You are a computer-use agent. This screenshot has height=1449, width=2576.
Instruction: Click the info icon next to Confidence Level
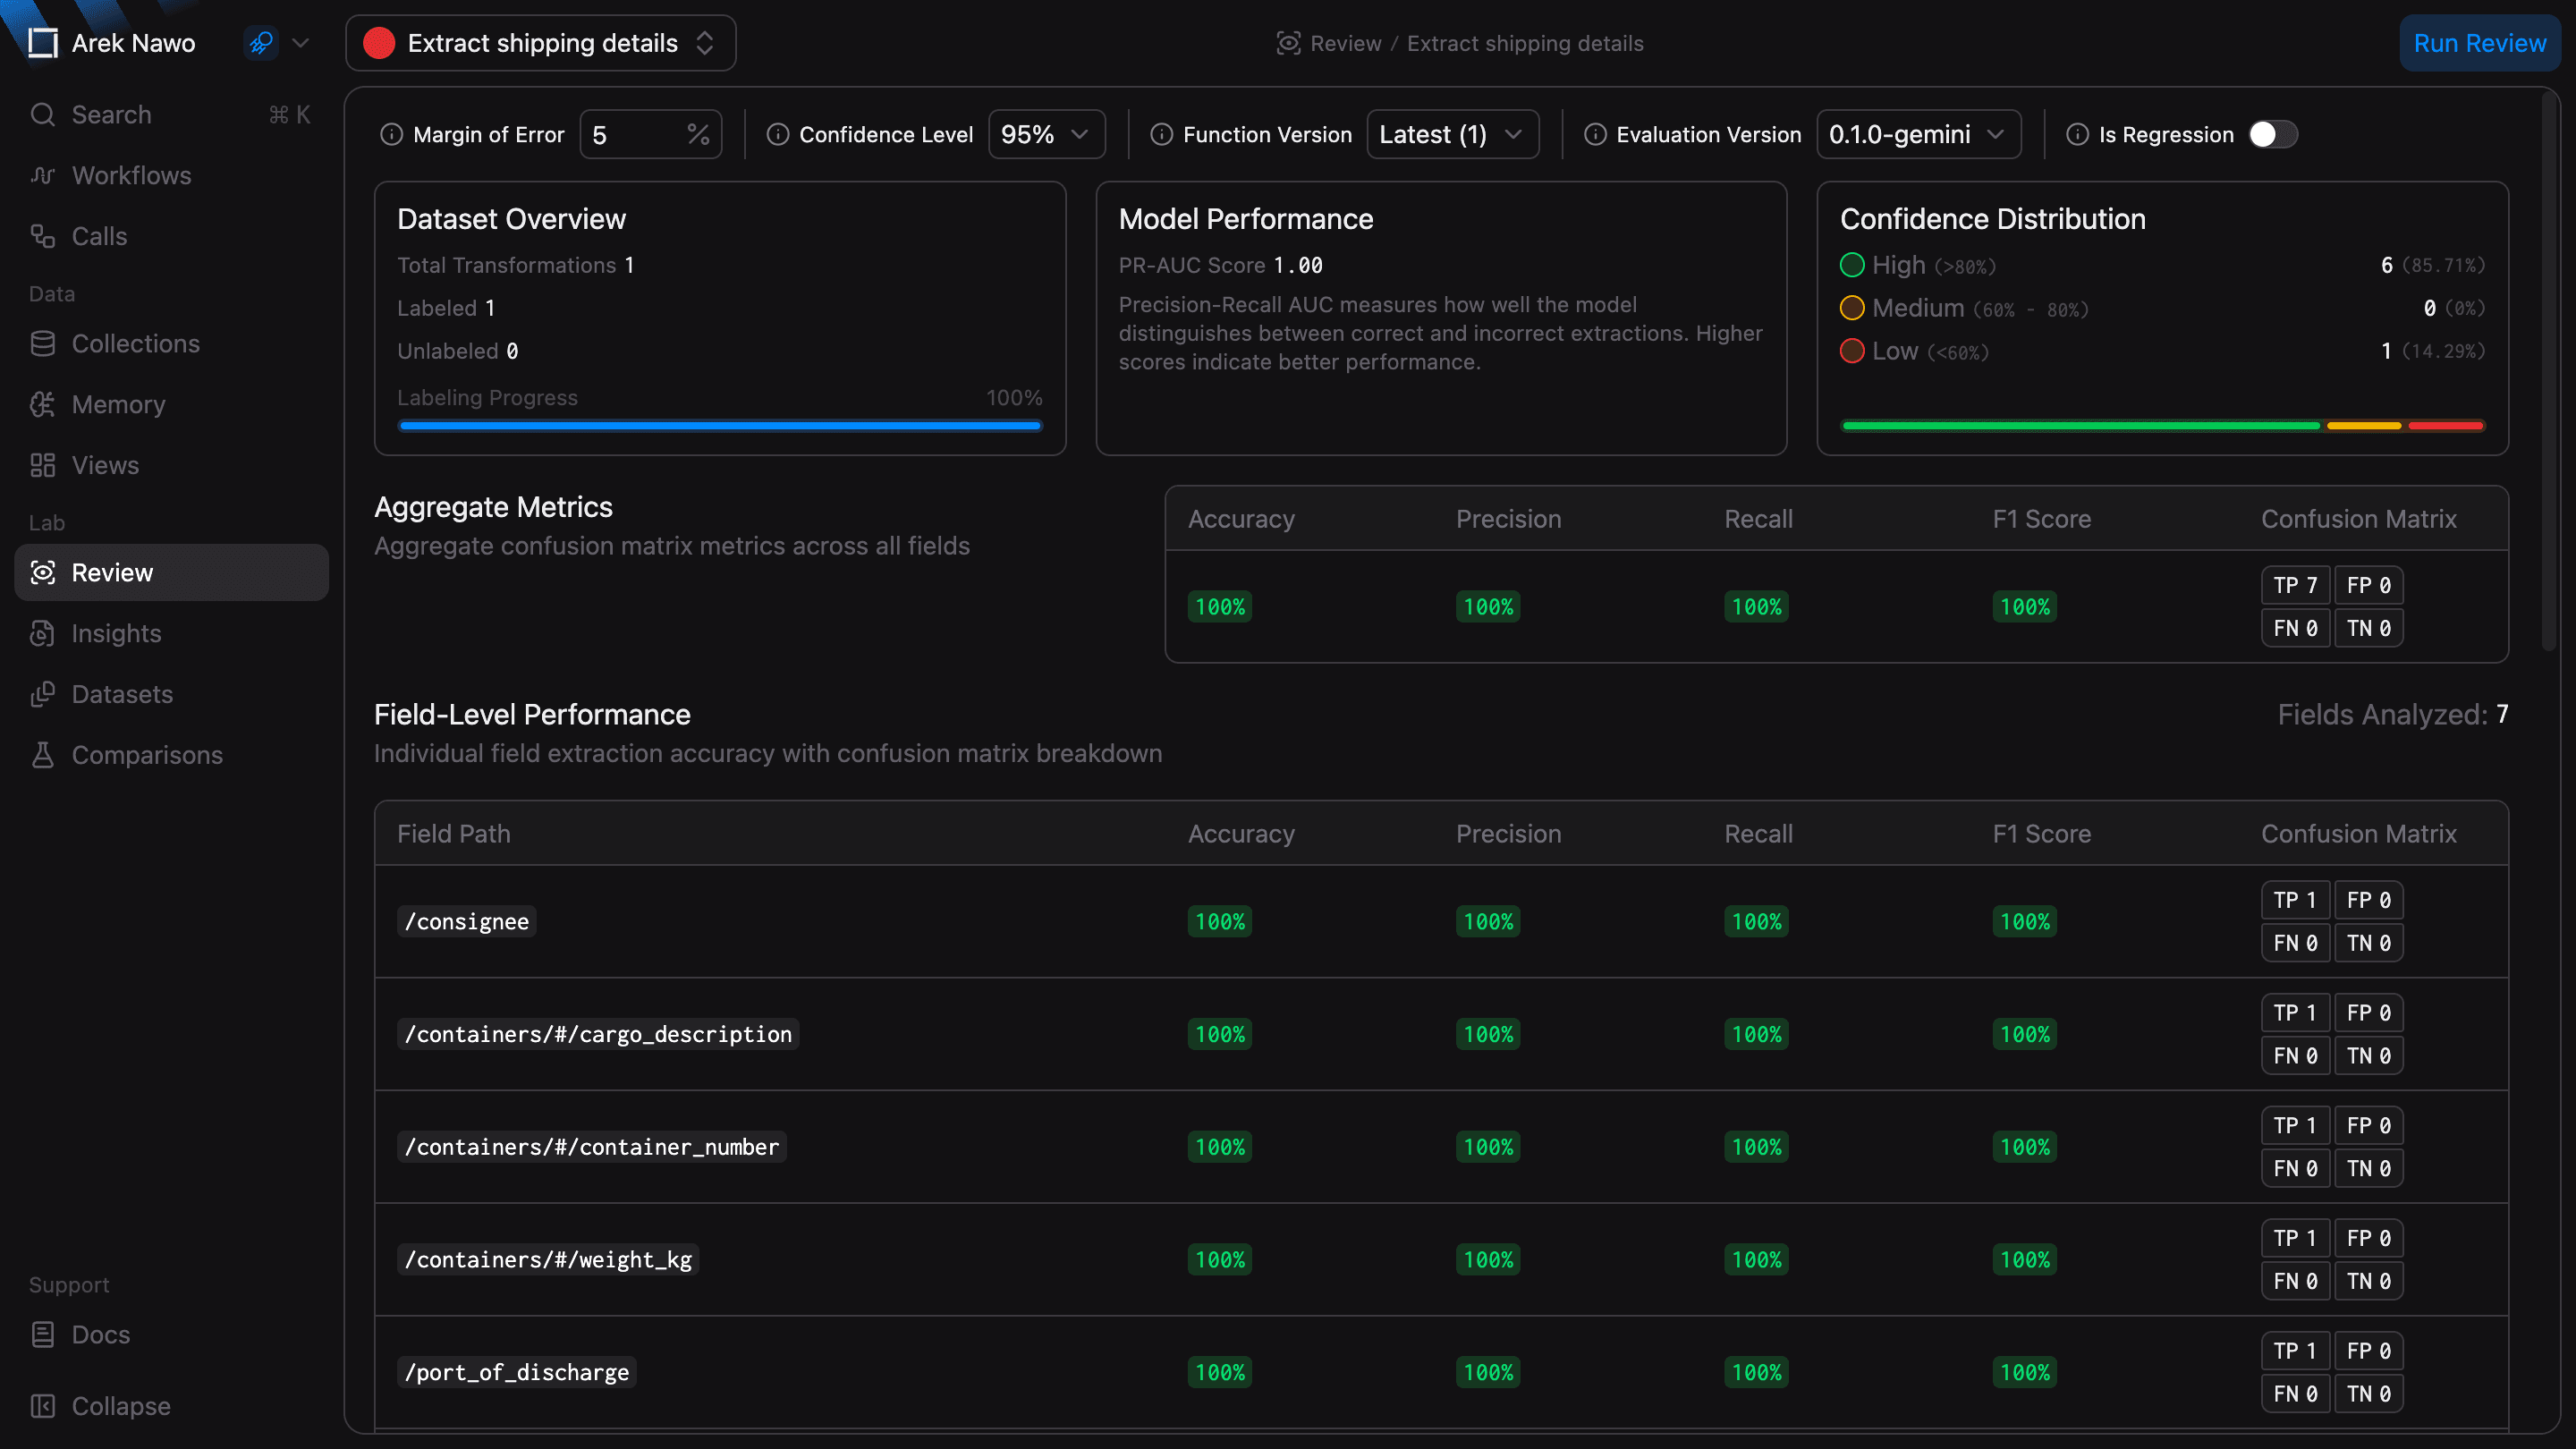[778, 135]
